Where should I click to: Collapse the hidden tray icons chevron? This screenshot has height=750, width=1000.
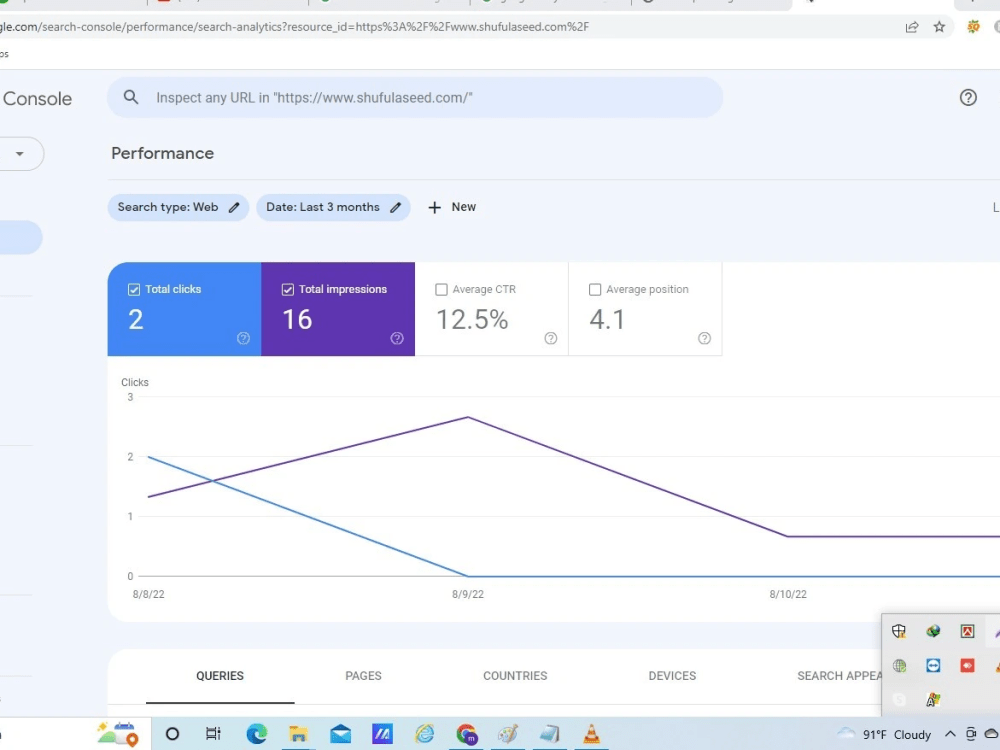pyautogui.click(x=950, y=734)
